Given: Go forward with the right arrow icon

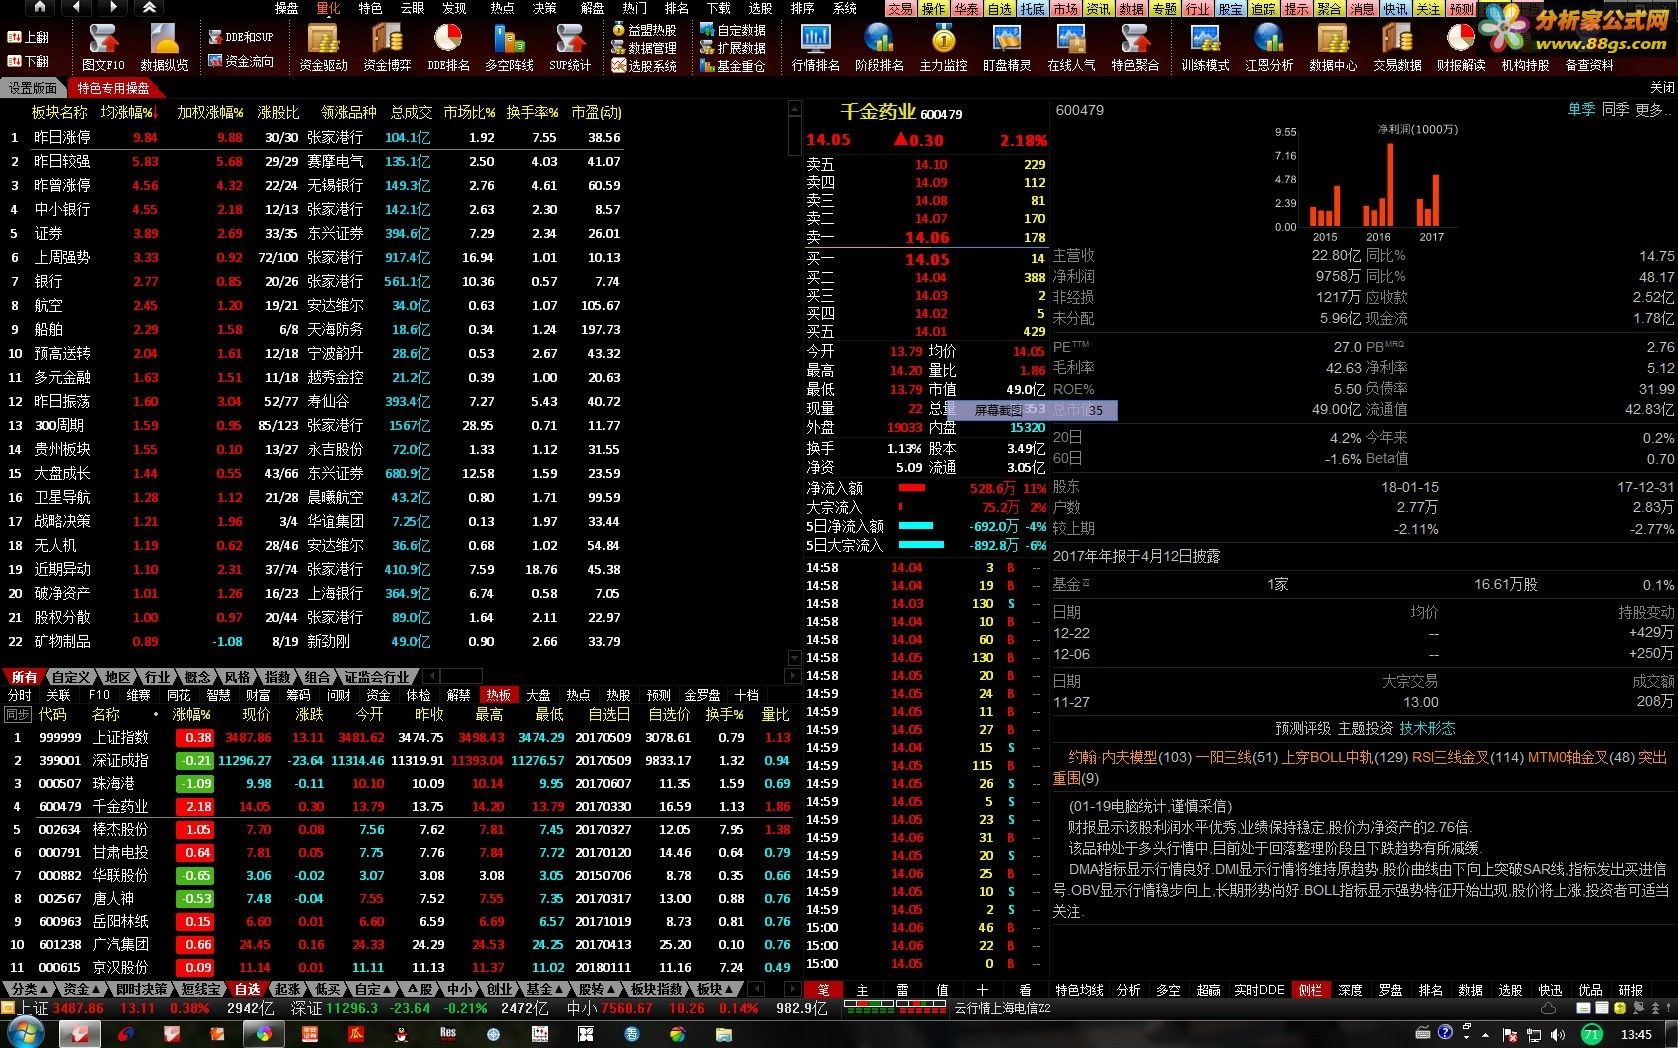Looking at the screenshot, I should tap(113, 7).
